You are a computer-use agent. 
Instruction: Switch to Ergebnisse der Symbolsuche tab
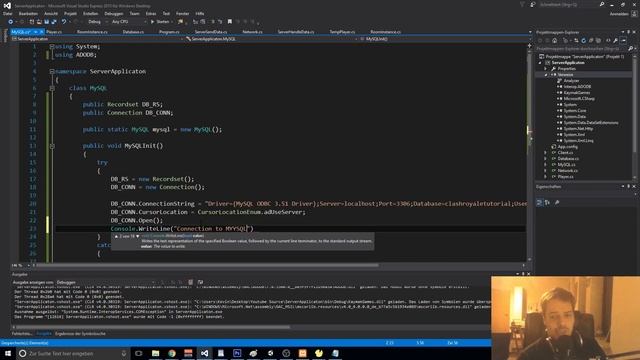pyautogui.click(x=80, y=334)
